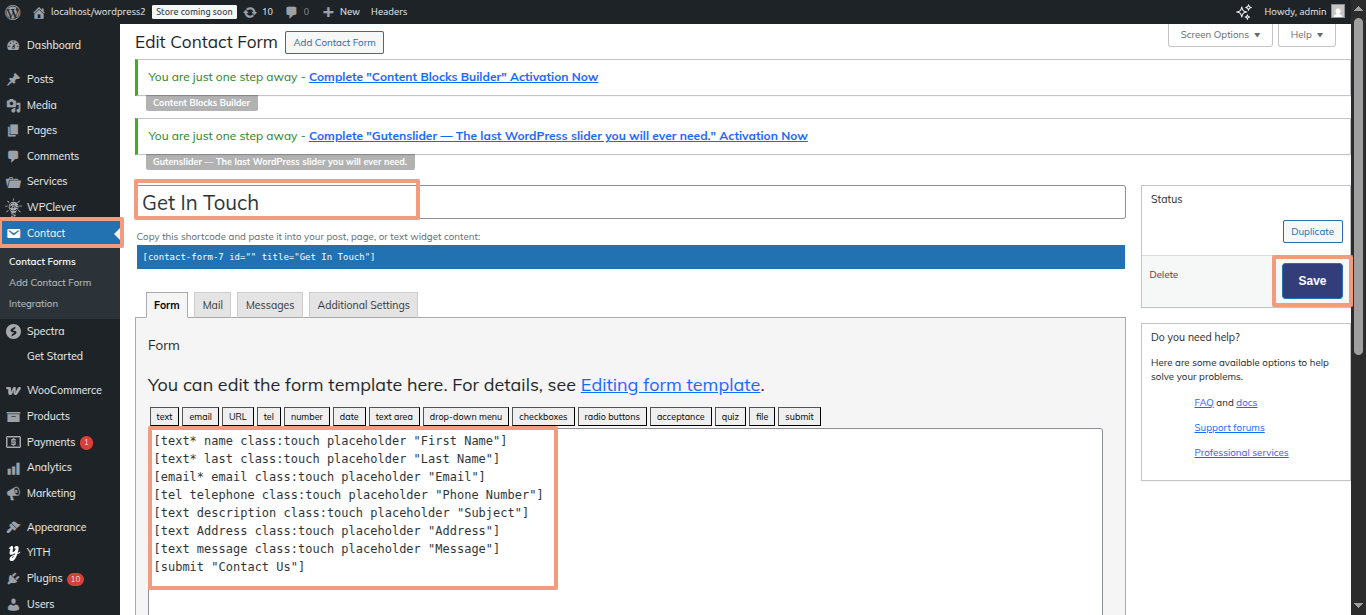Screen dimensions: 1366x615
Task: Insert a drop-down menu form tag
Action: [465, 417]
